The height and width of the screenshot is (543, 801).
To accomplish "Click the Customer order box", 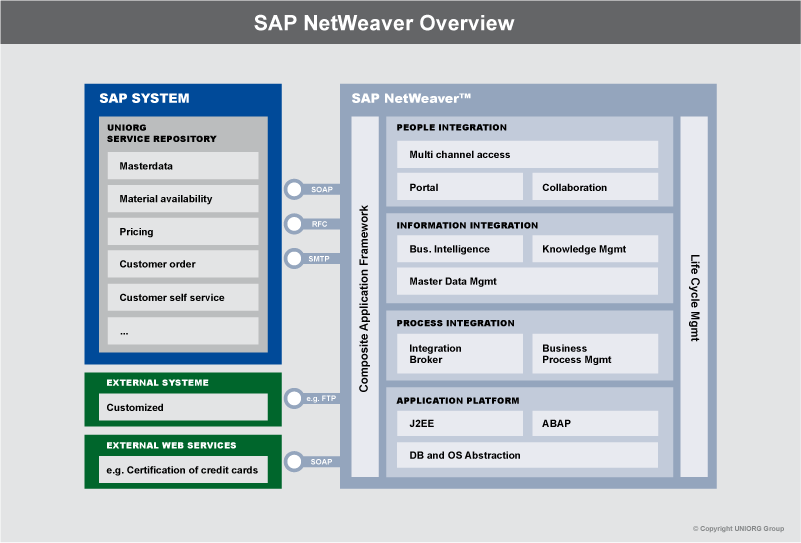I will (183, 264).
